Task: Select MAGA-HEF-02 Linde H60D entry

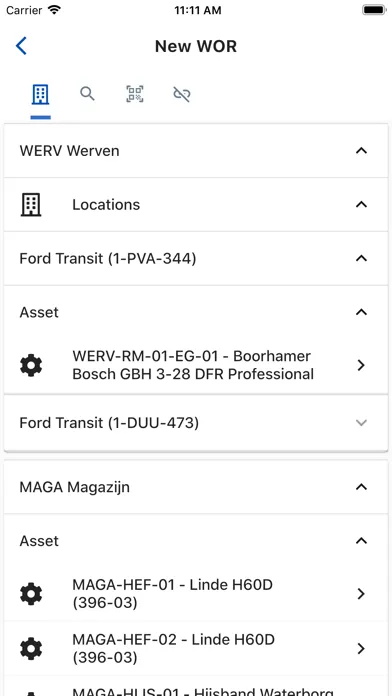Action: coord(196,649)
